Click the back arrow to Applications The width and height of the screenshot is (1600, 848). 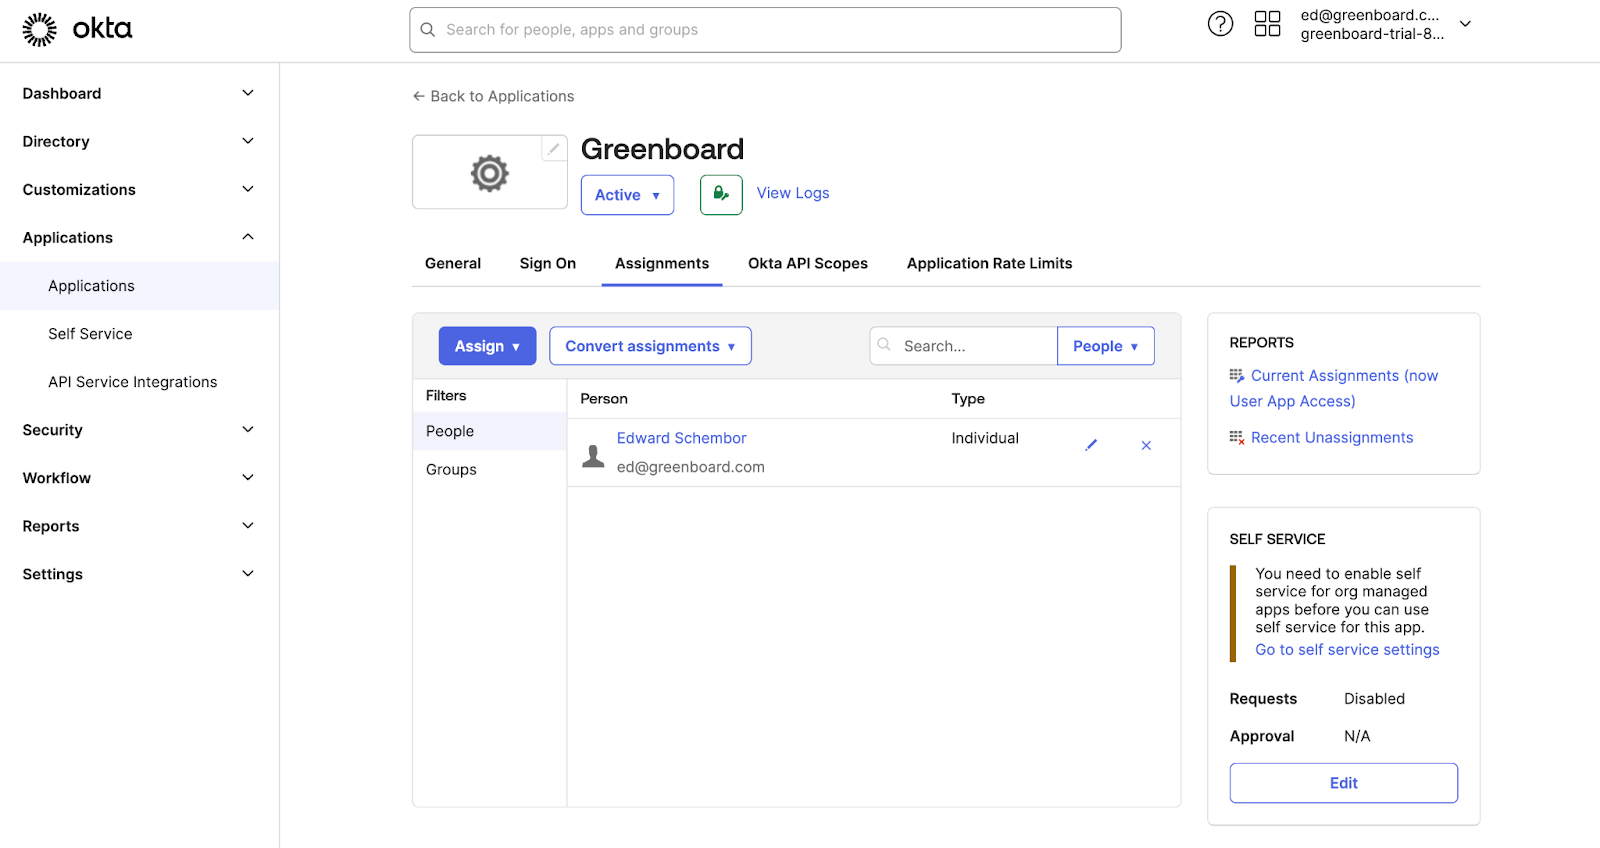[x=419, y=96]
